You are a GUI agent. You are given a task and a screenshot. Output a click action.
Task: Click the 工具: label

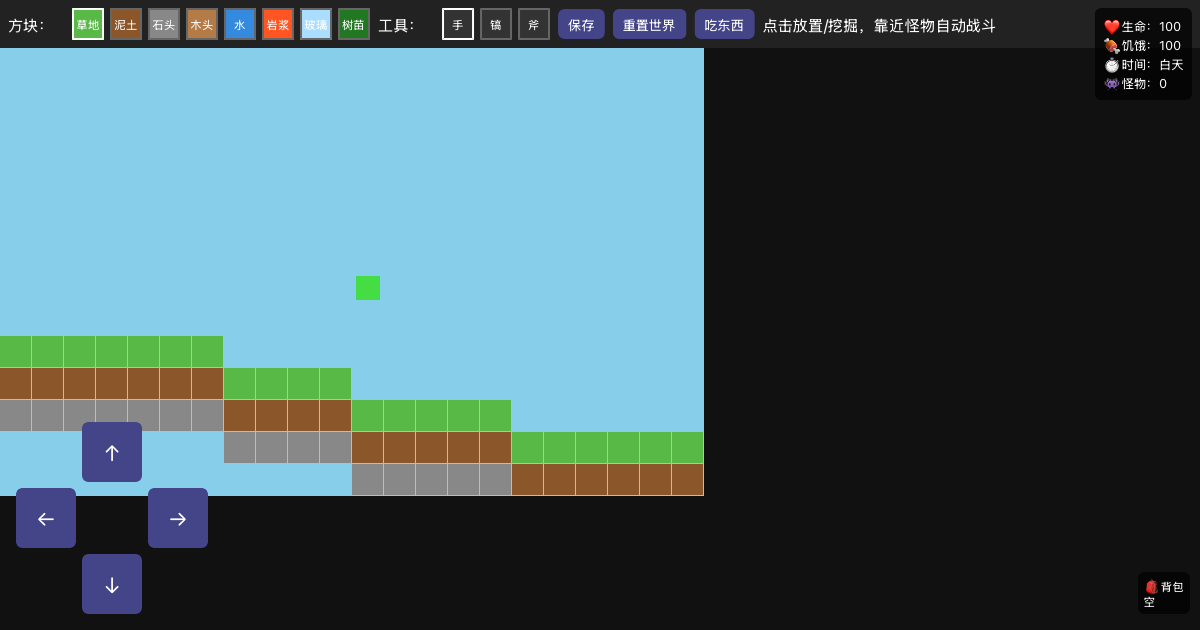pos(396,25)
